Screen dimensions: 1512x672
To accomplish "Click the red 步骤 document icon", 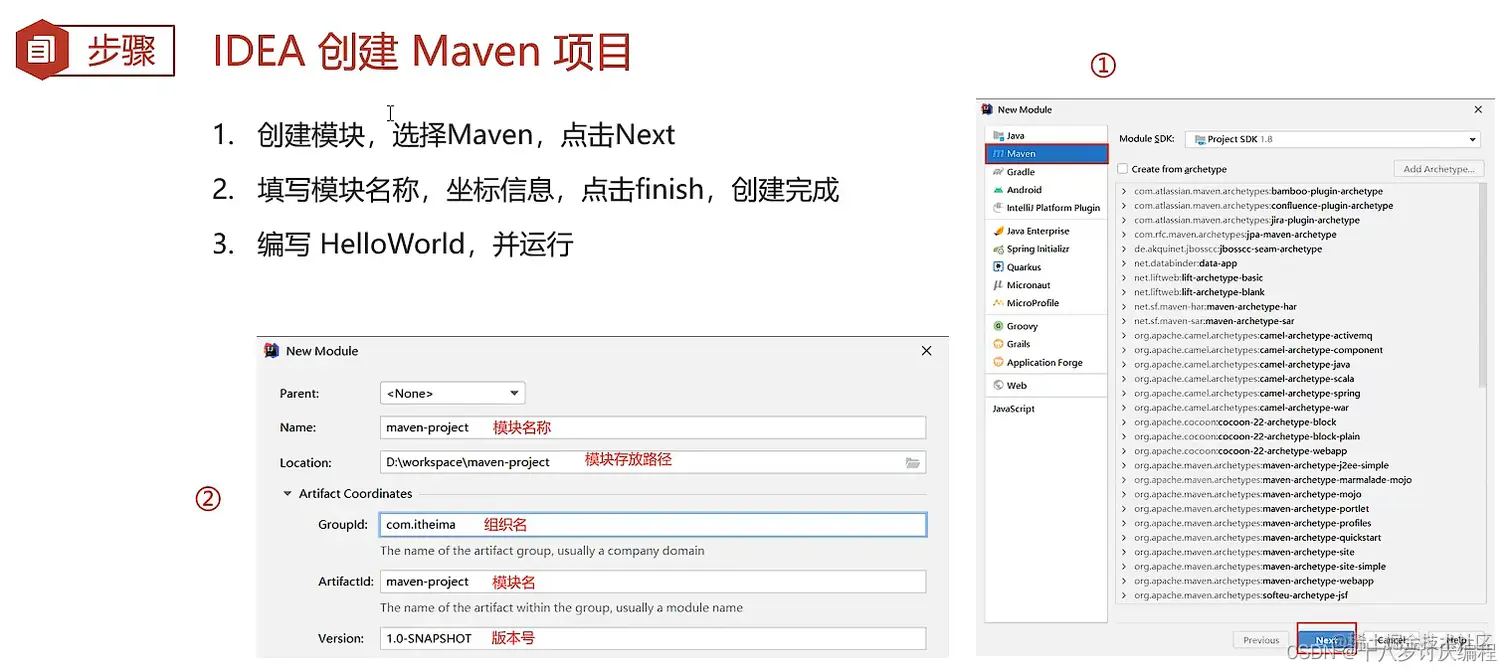I will pyautogui.click(x=41, y=49).
